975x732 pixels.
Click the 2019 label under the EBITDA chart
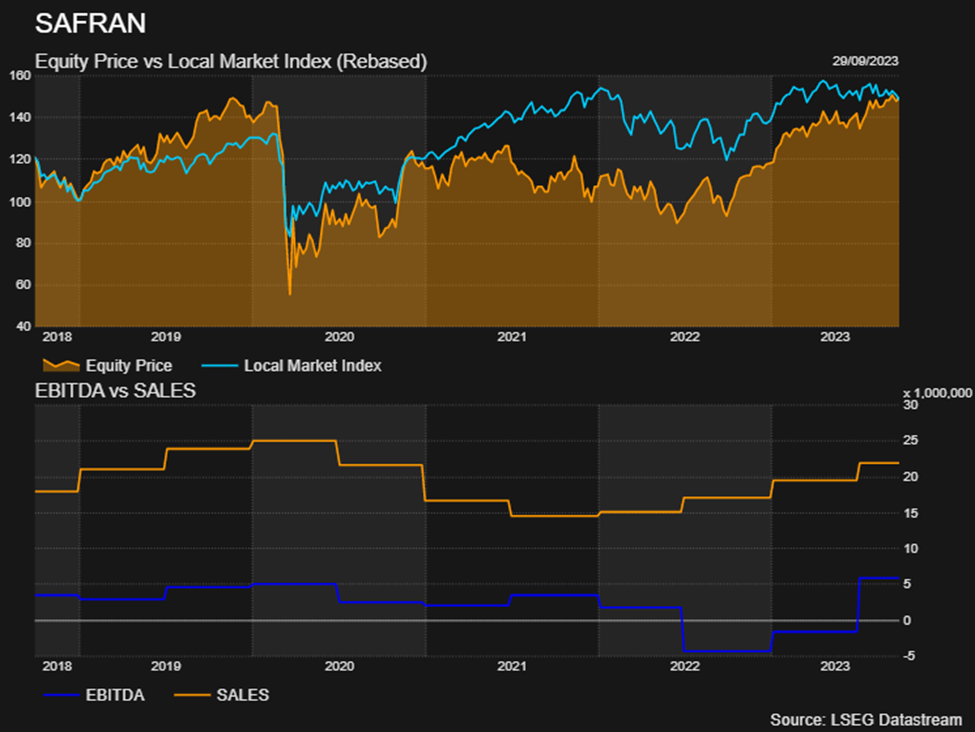(x=166, y=667)
